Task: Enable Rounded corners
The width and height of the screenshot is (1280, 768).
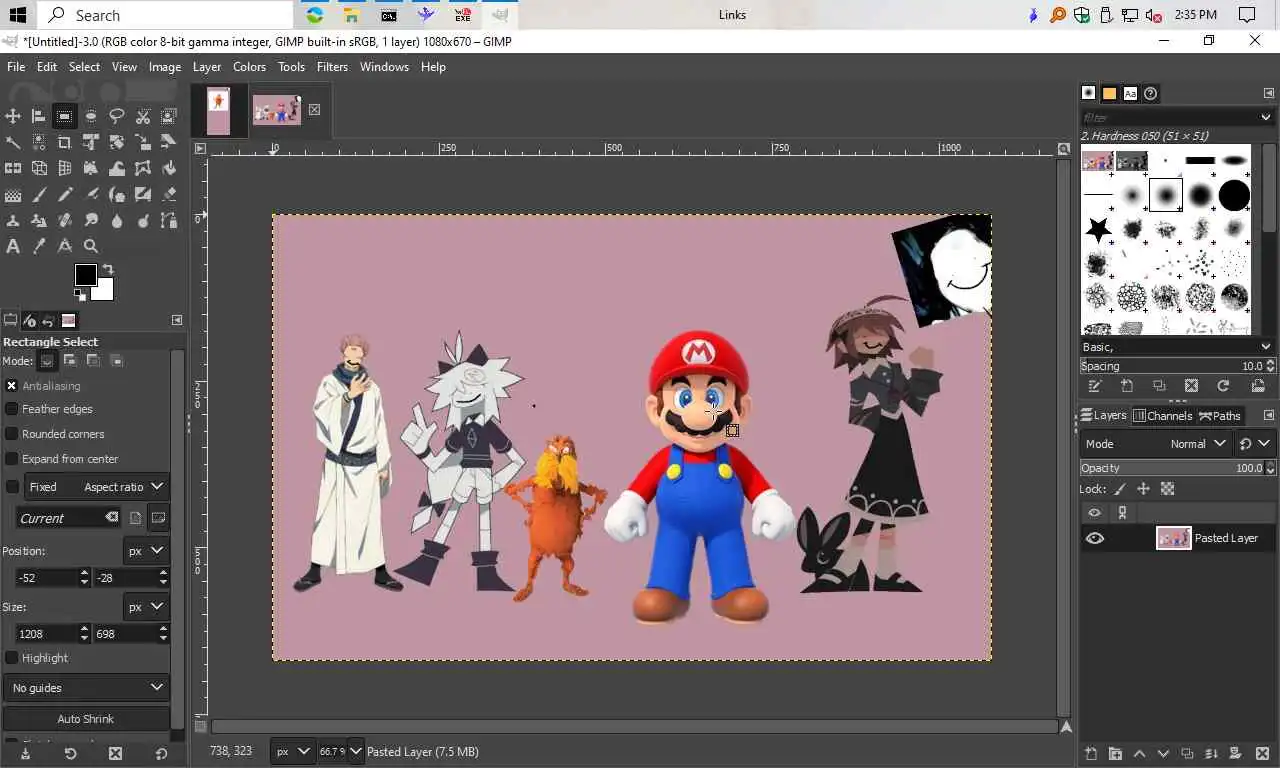Action: point(12,434)
